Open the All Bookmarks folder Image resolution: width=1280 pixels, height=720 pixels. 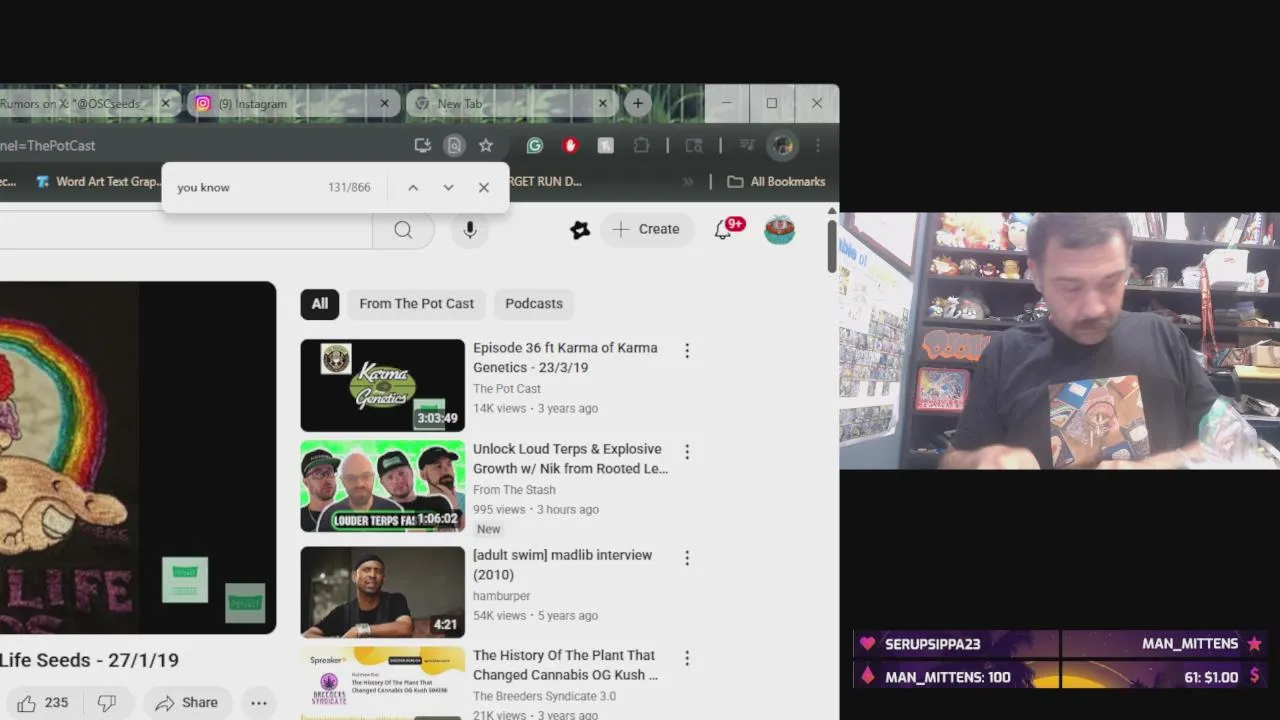click(776, 182)
